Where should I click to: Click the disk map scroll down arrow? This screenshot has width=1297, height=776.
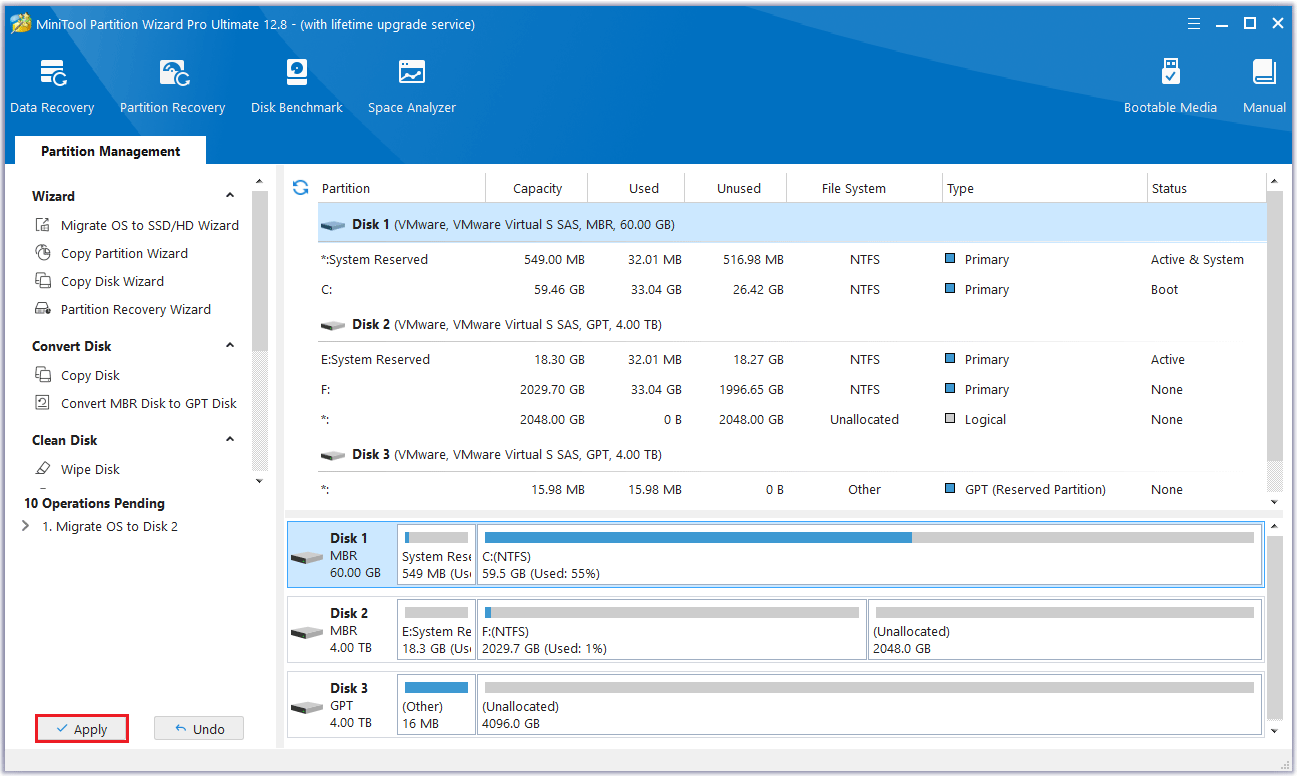point(1274,731)
